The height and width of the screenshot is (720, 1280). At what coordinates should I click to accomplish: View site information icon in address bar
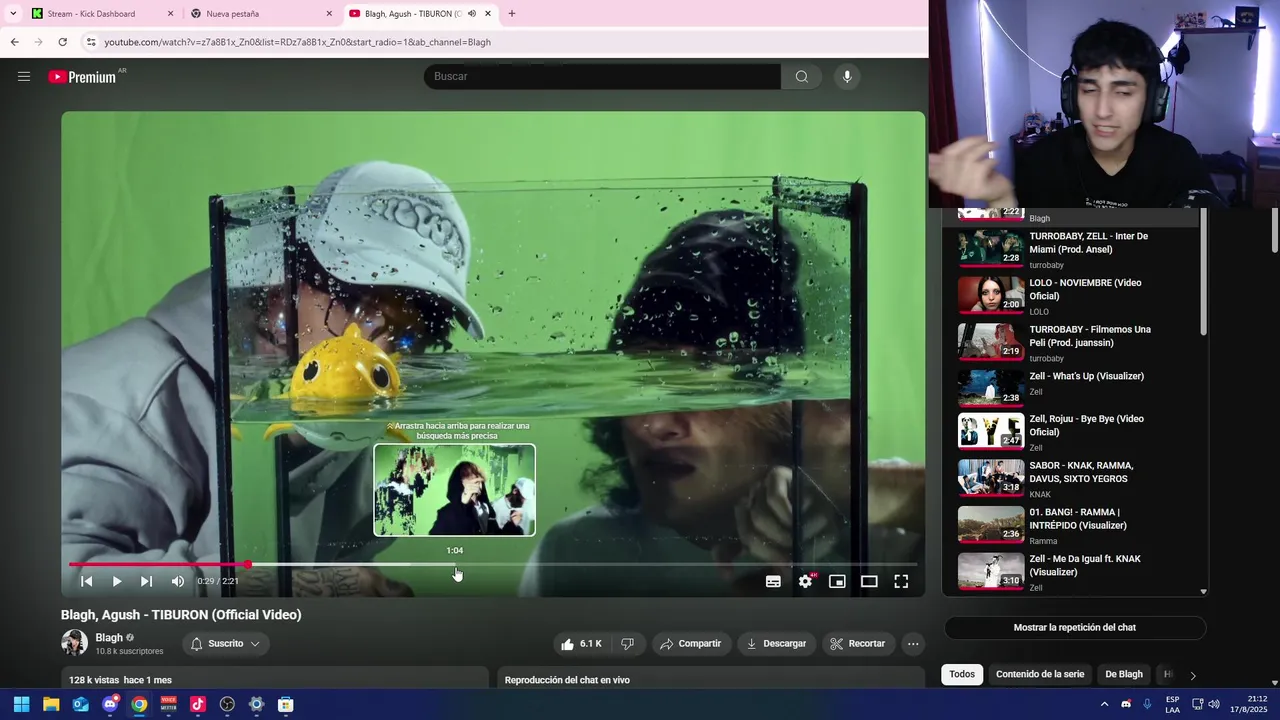[x=91, y=42]
